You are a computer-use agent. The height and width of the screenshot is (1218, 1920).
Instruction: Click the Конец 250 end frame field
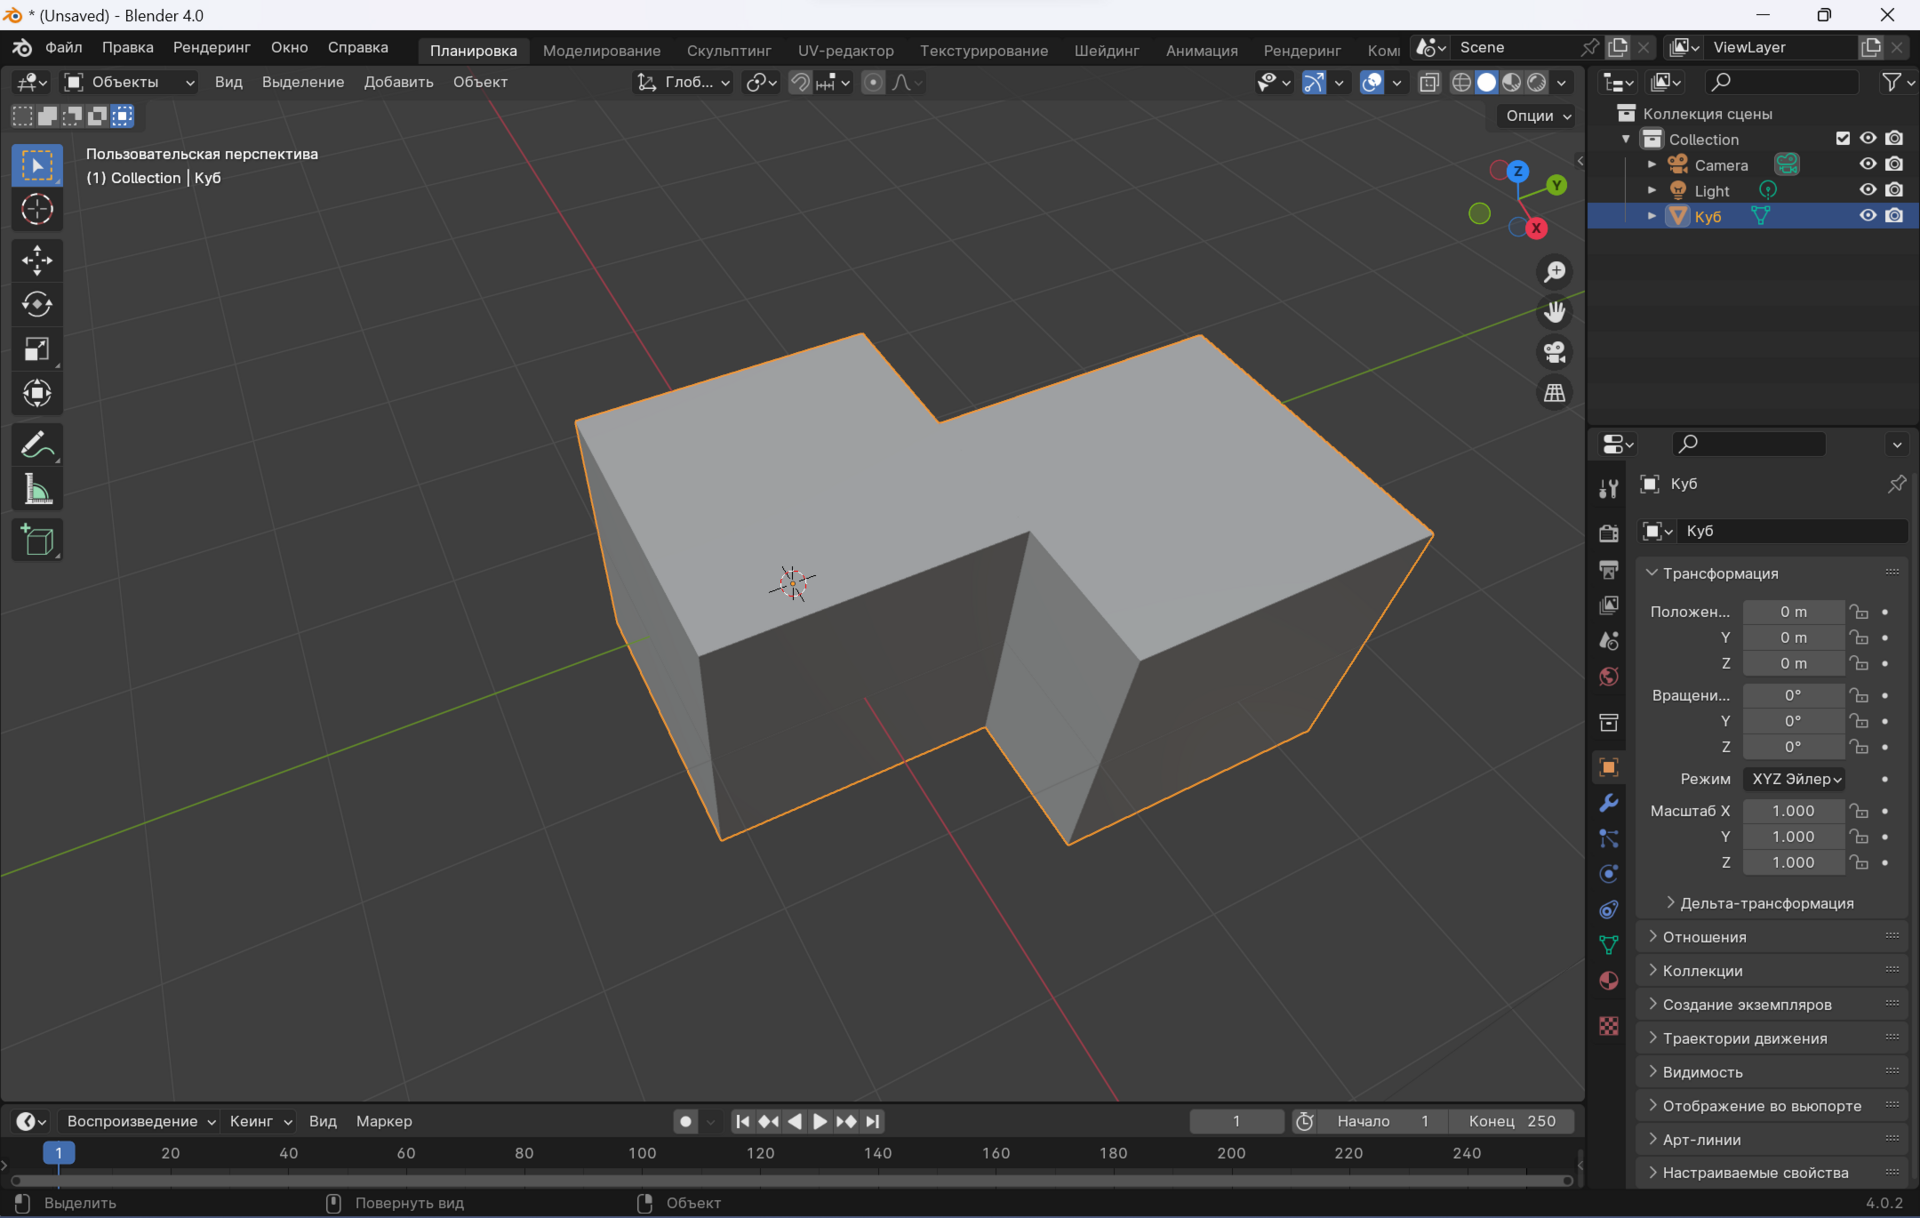coord(1512,1121)
